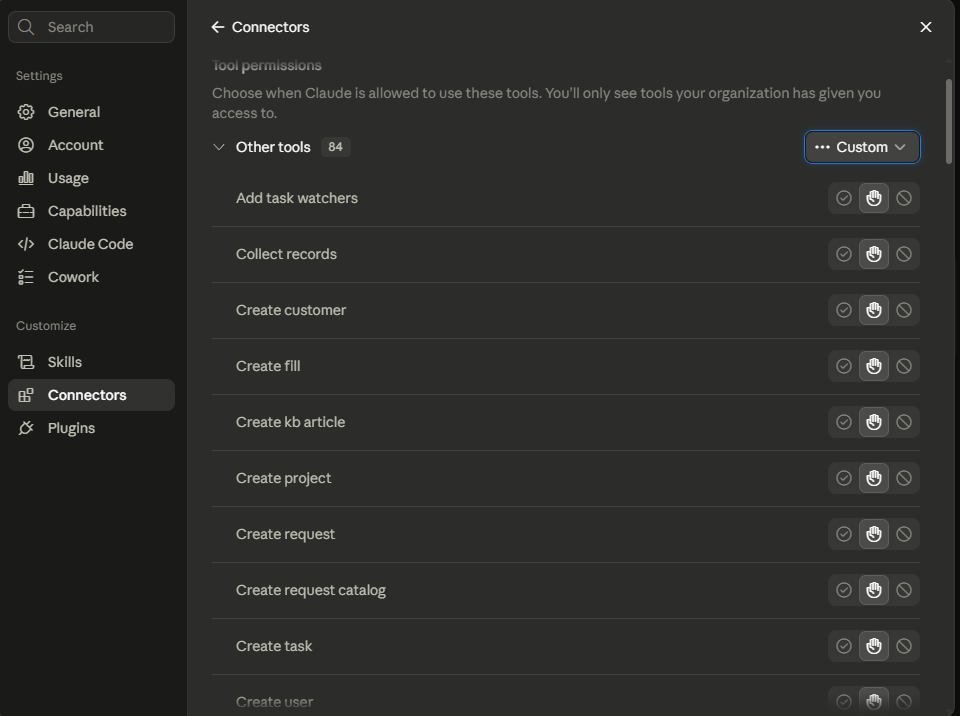Click the settings Search field
Image resolution: width=960 pixels, height=716 pixels.
91,27
